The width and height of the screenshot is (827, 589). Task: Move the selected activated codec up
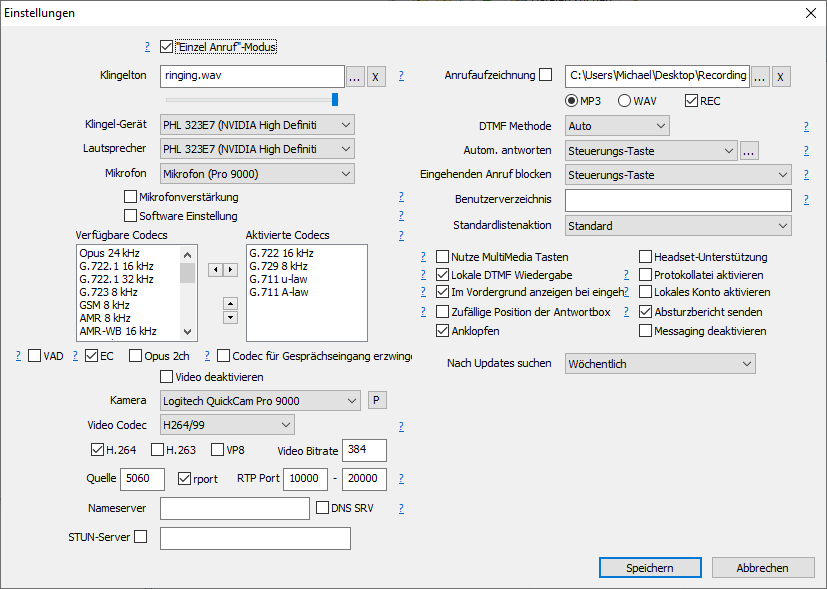tap(229, 302)
